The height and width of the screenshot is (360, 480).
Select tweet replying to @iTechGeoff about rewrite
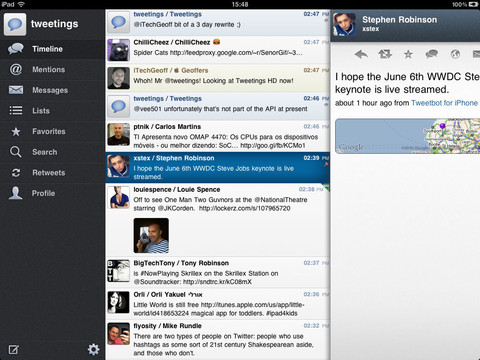click(218, 22)
